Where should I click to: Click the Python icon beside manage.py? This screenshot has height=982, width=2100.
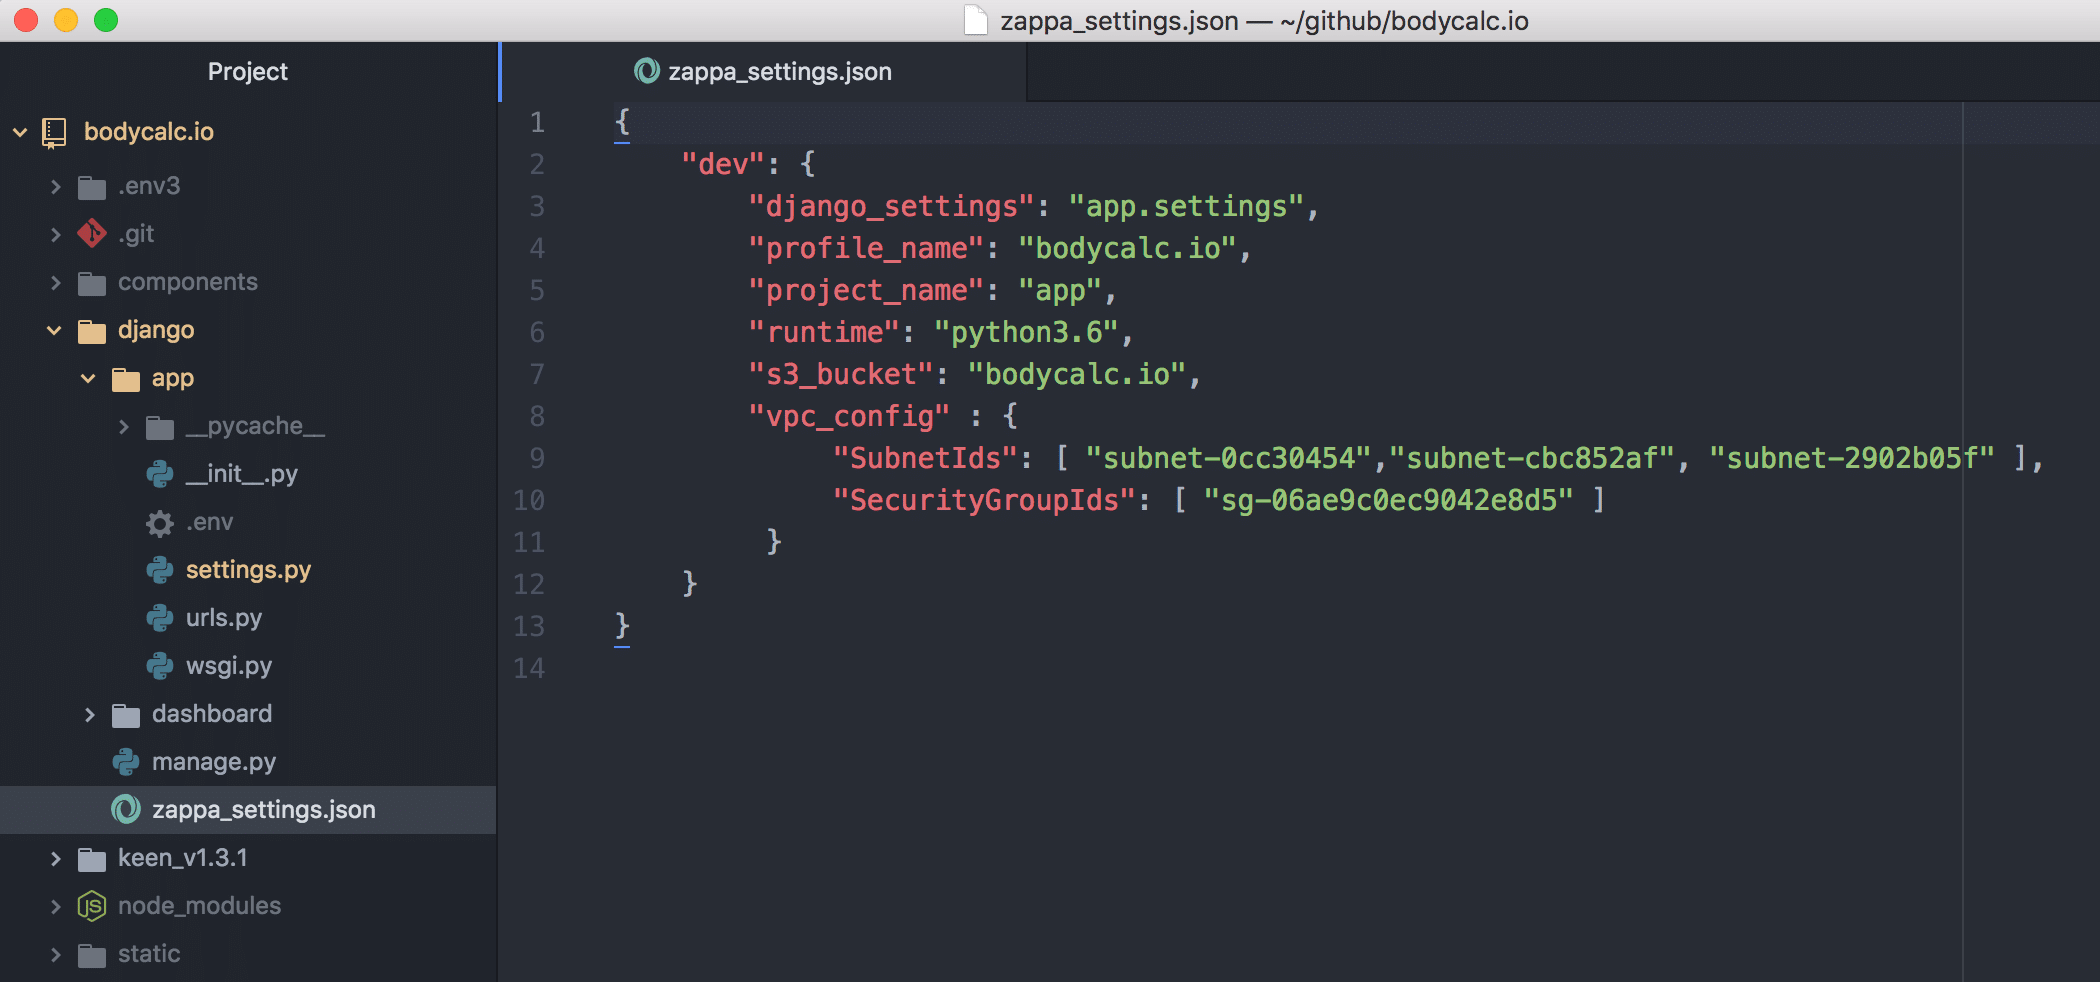(126, 762)
